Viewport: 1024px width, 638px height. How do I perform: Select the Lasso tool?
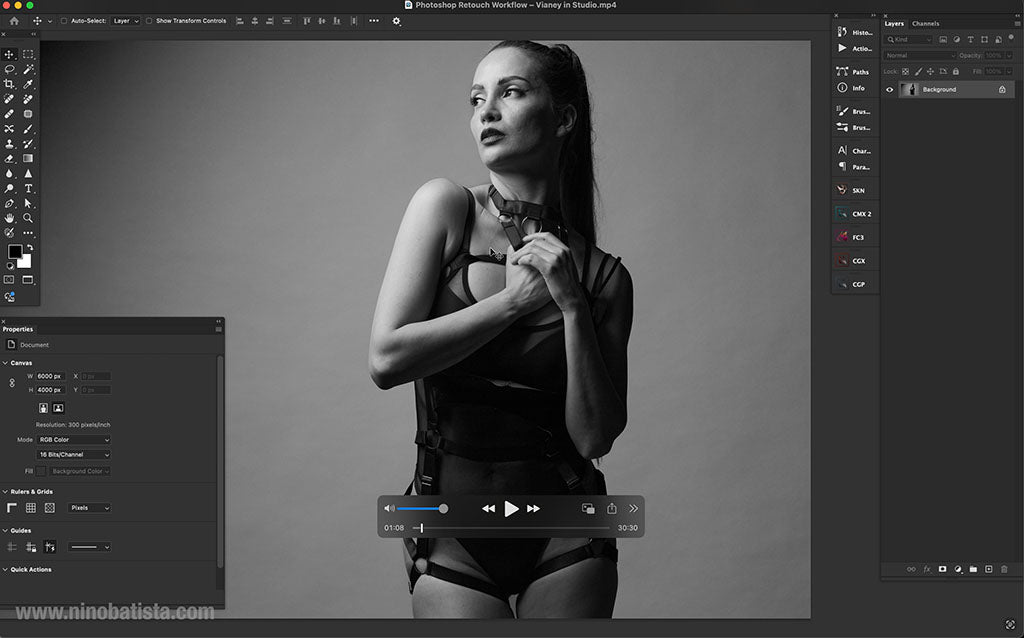(x=10, y=69)
